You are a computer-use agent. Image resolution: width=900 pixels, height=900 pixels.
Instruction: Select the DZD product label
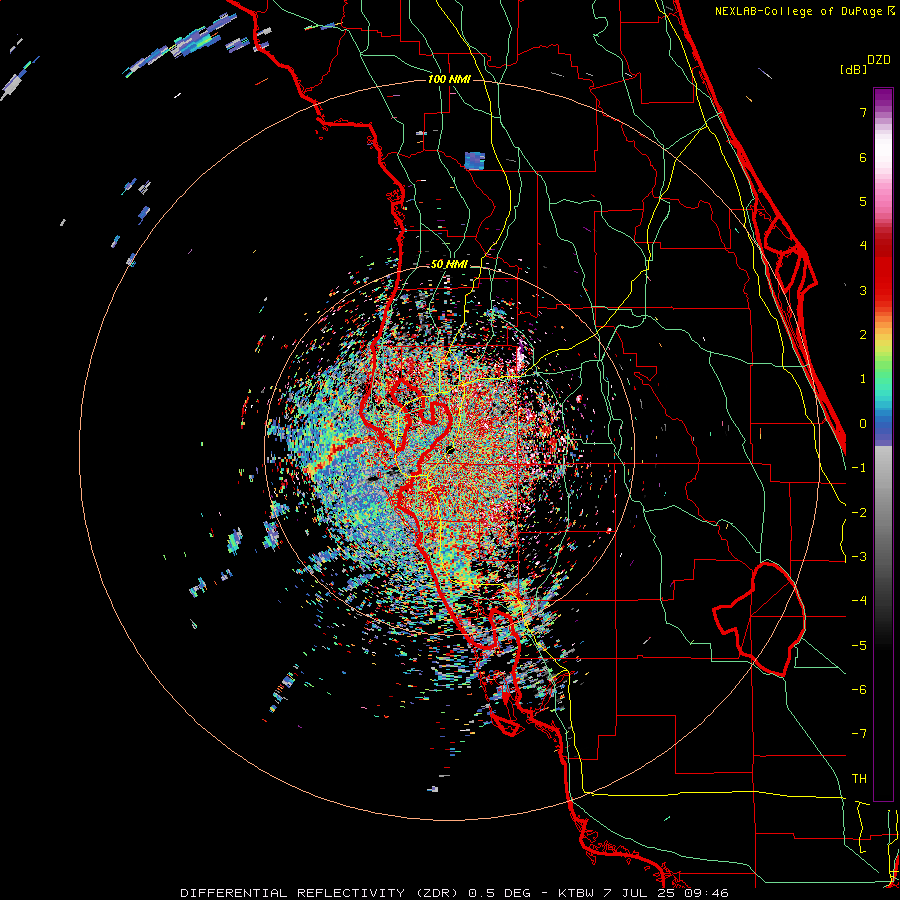click(879, 60)
